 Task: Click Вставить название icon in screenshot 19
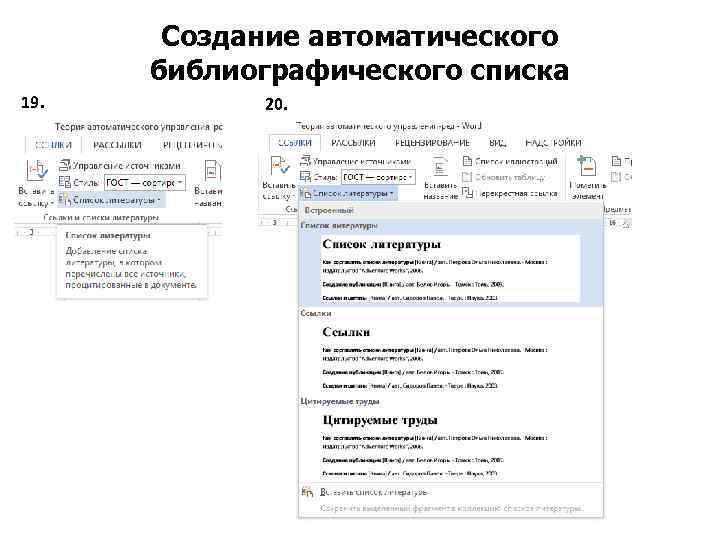[x=212, y=171]
